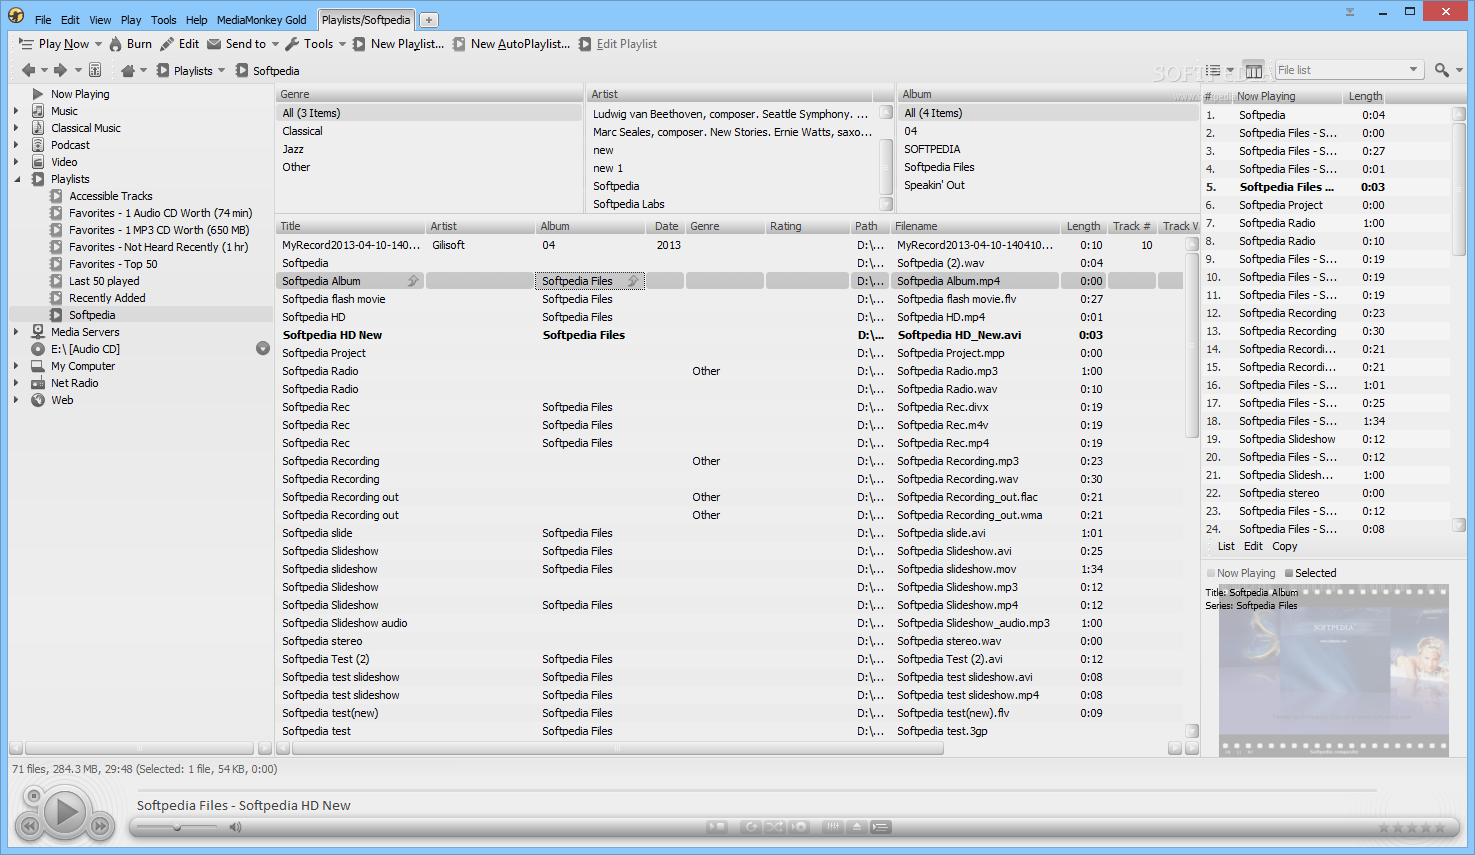The width and height of the screenshot is (1475, 855).
Task: Toggle the column browser icon
Action: 1254,70
